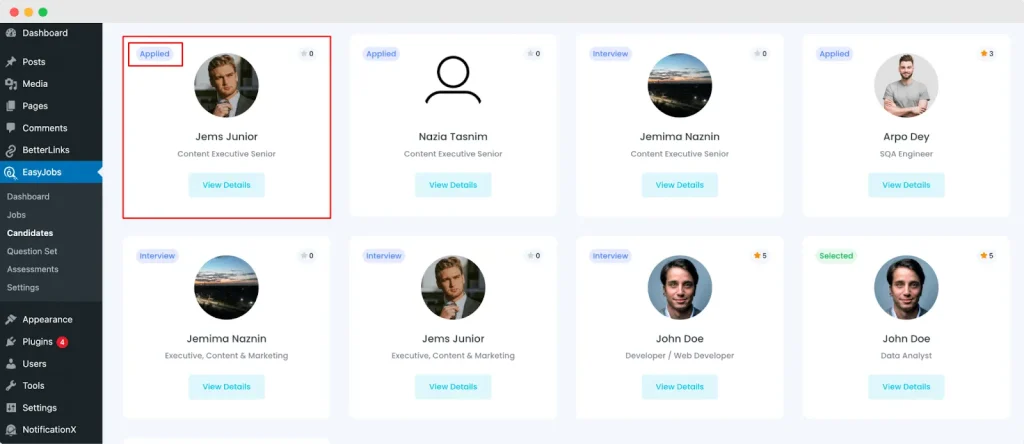Screen dimensions: 1024x444
Task: Click the Appearance brush icon
Action: pyautogui.click(x=11, y=320)
